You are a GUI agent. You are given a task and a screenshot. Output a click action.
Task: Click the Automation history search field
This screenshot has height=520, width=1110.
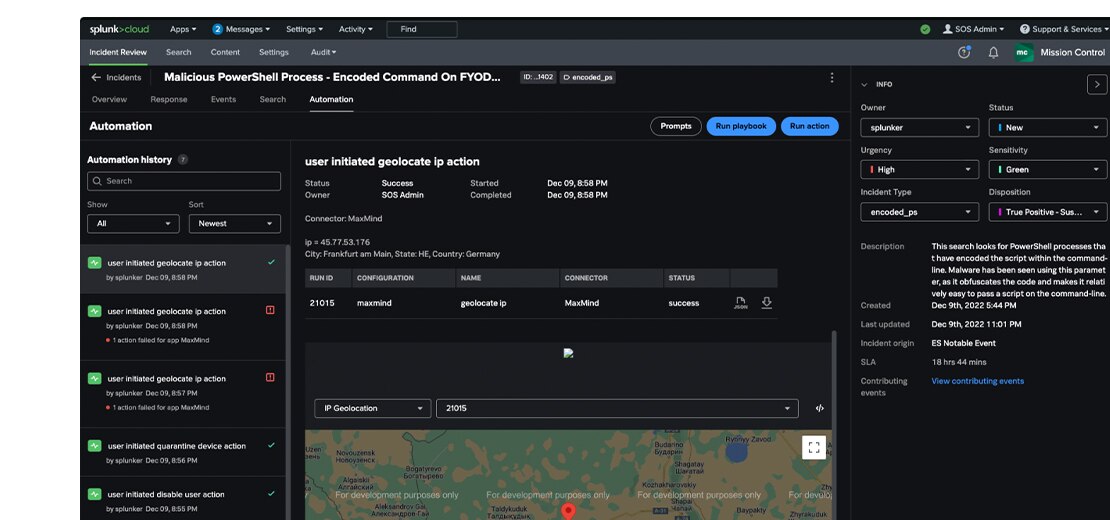coord(184,181)
